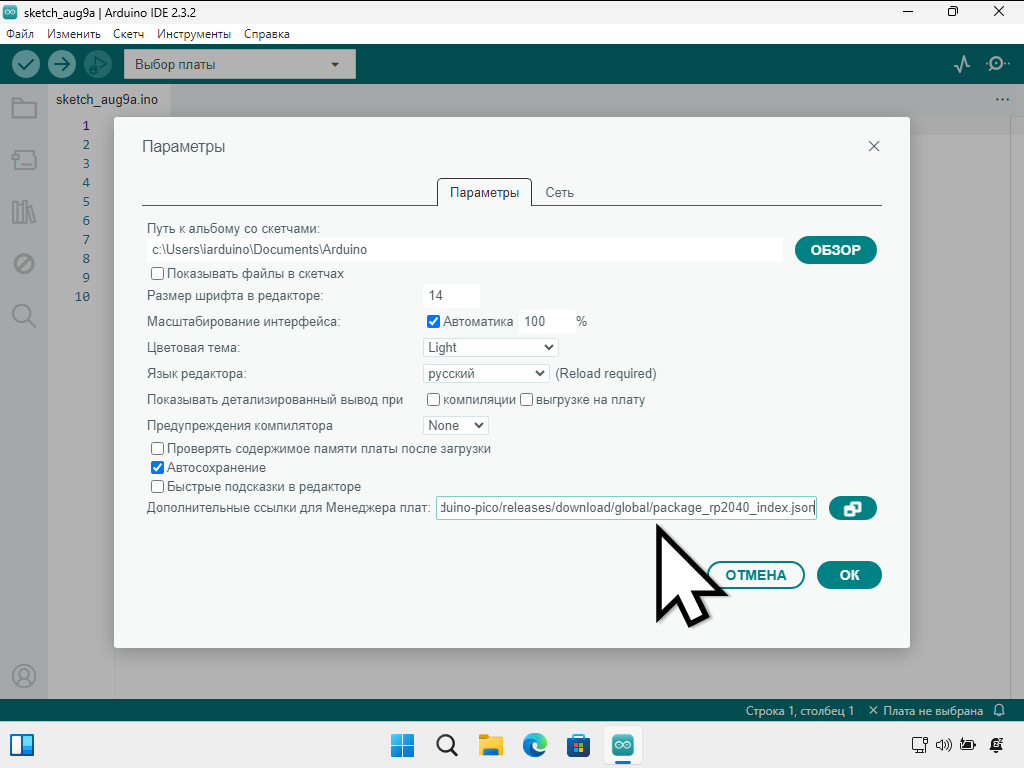Open the Serial Plotter icon
Viewport: 1024px width, 768px height.
click(961, 64)
